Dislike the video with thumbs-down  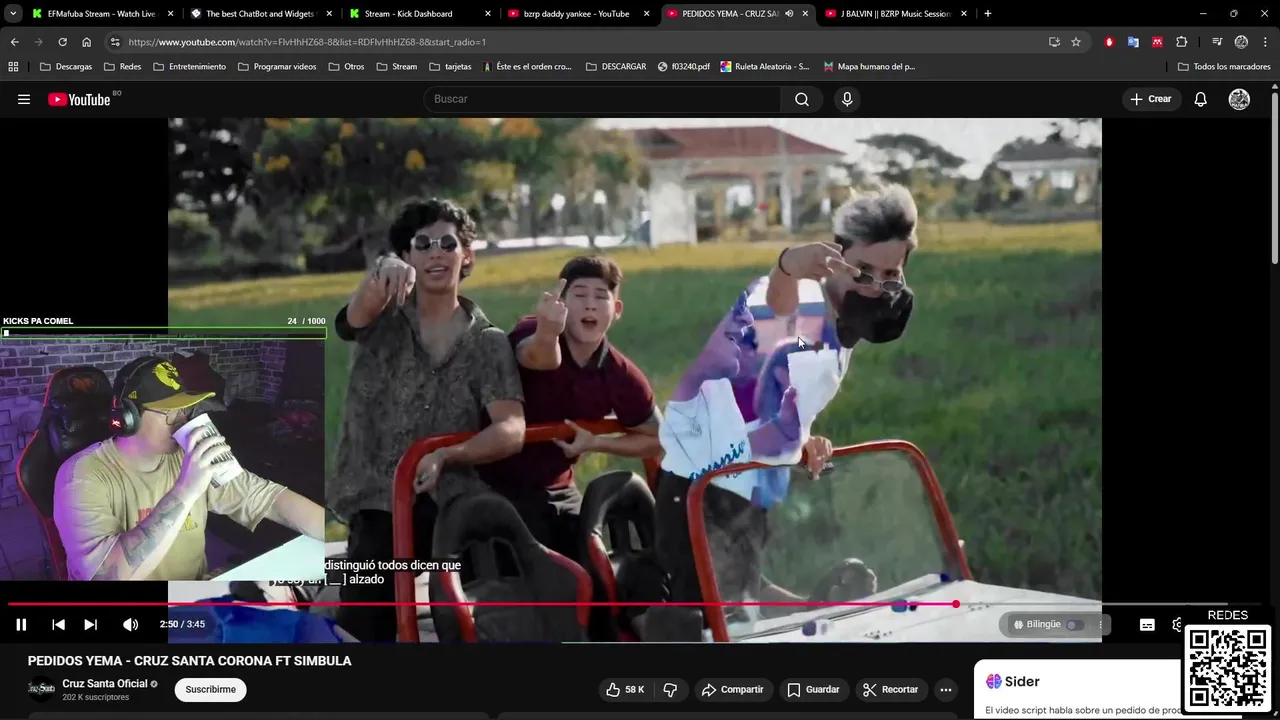point(670,689)
